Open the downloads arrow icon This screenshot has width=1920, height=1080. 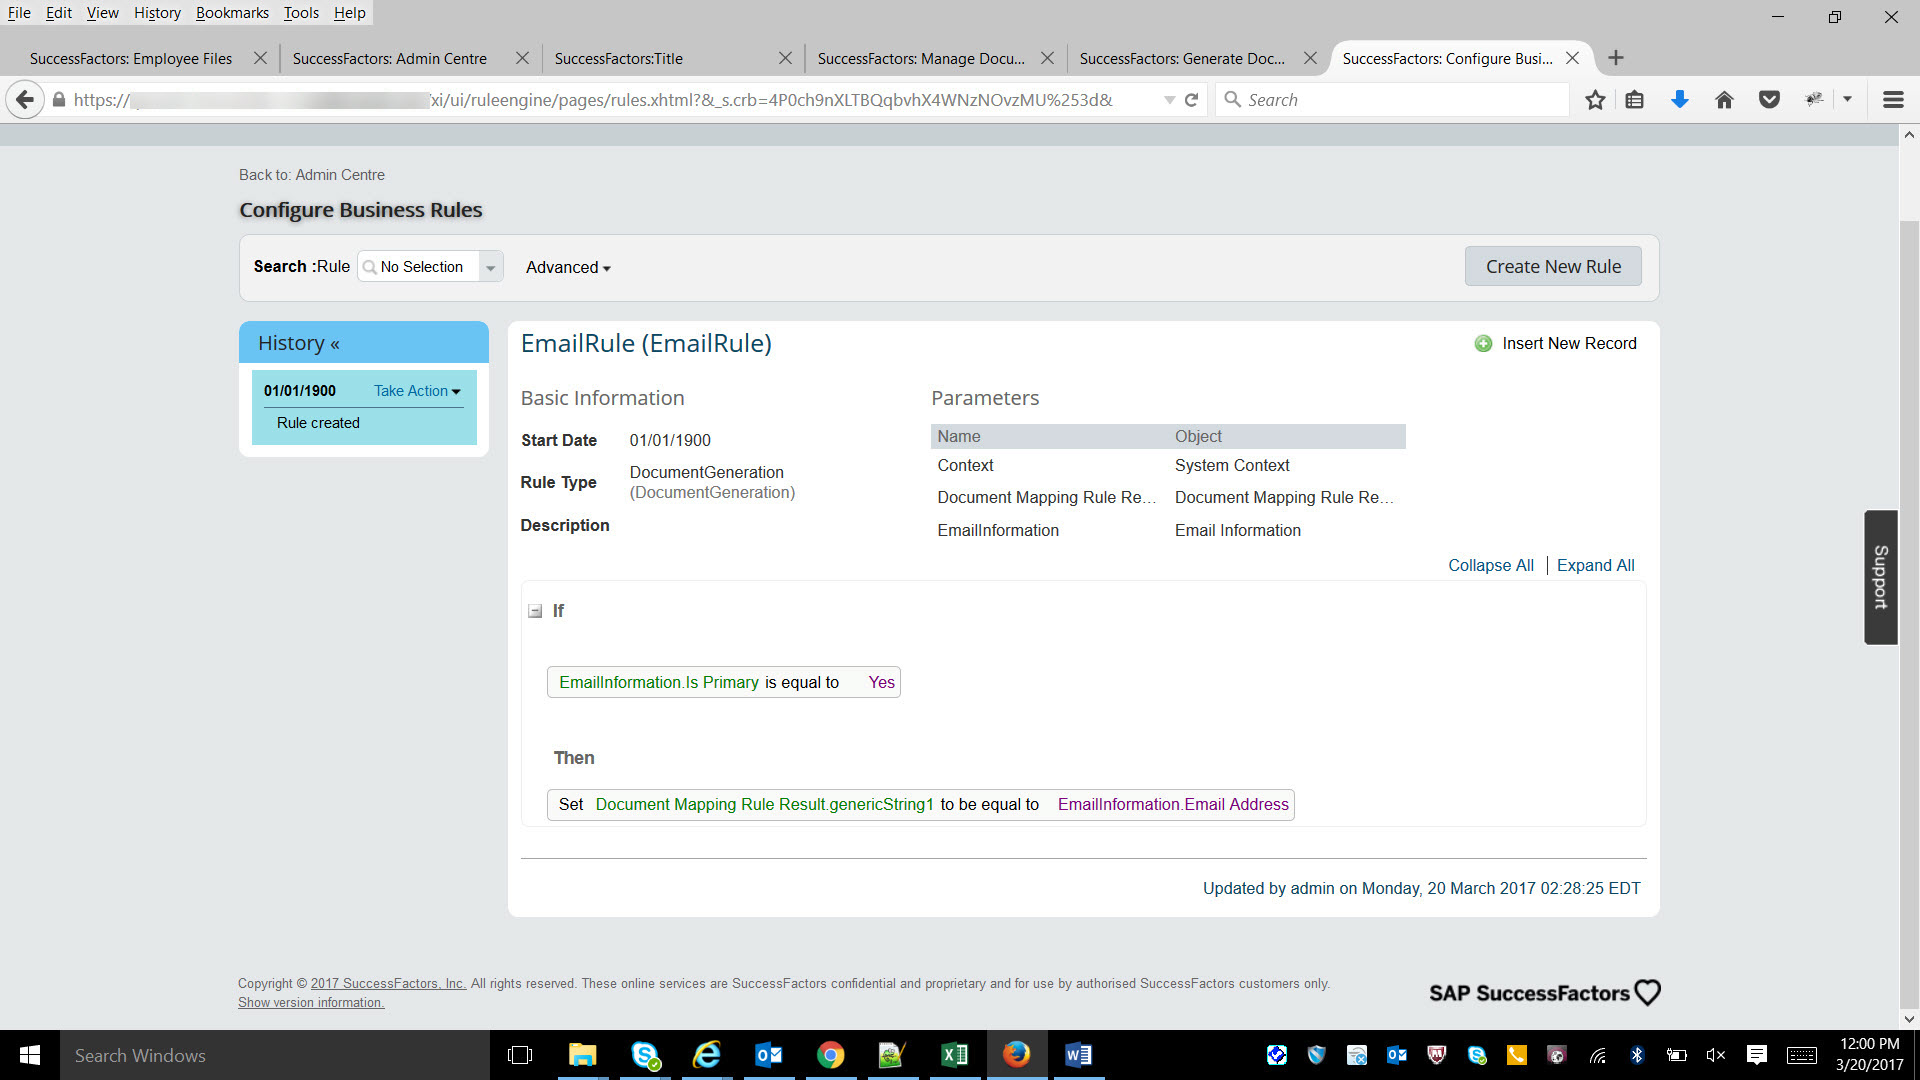tap(1680, 100)
